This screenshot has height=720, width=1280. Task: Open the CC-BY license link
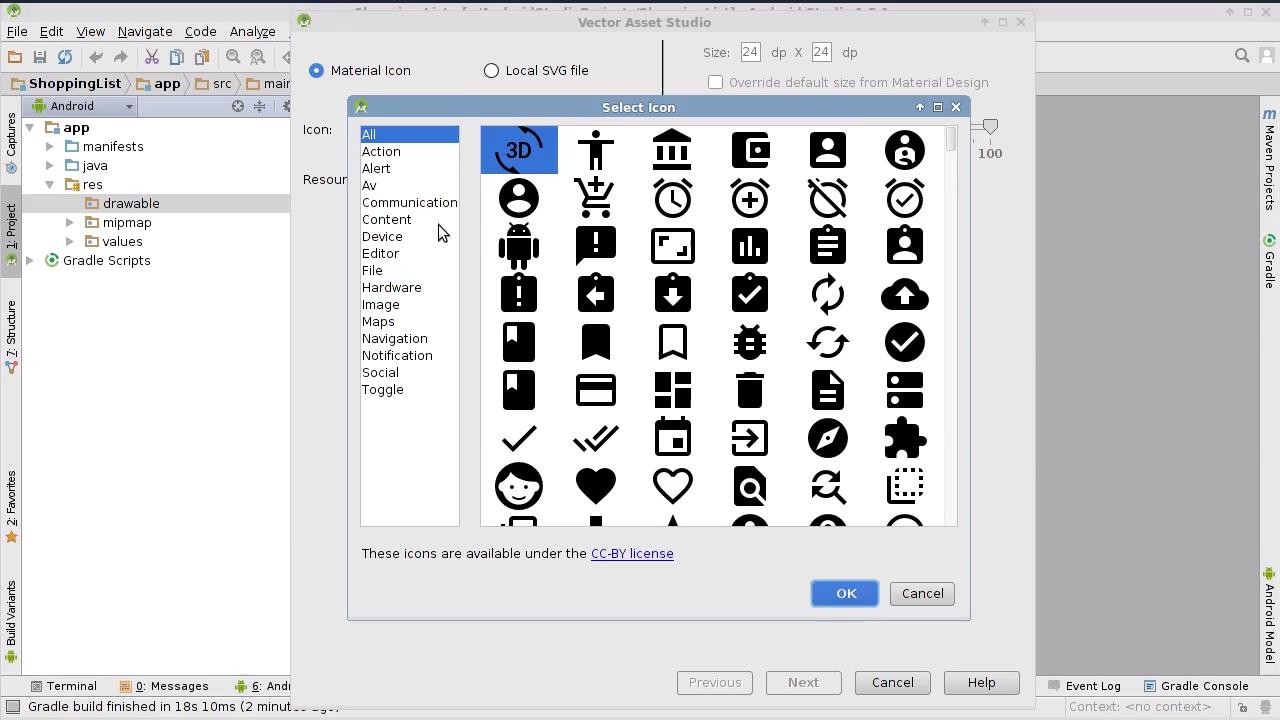pos(632,553)
